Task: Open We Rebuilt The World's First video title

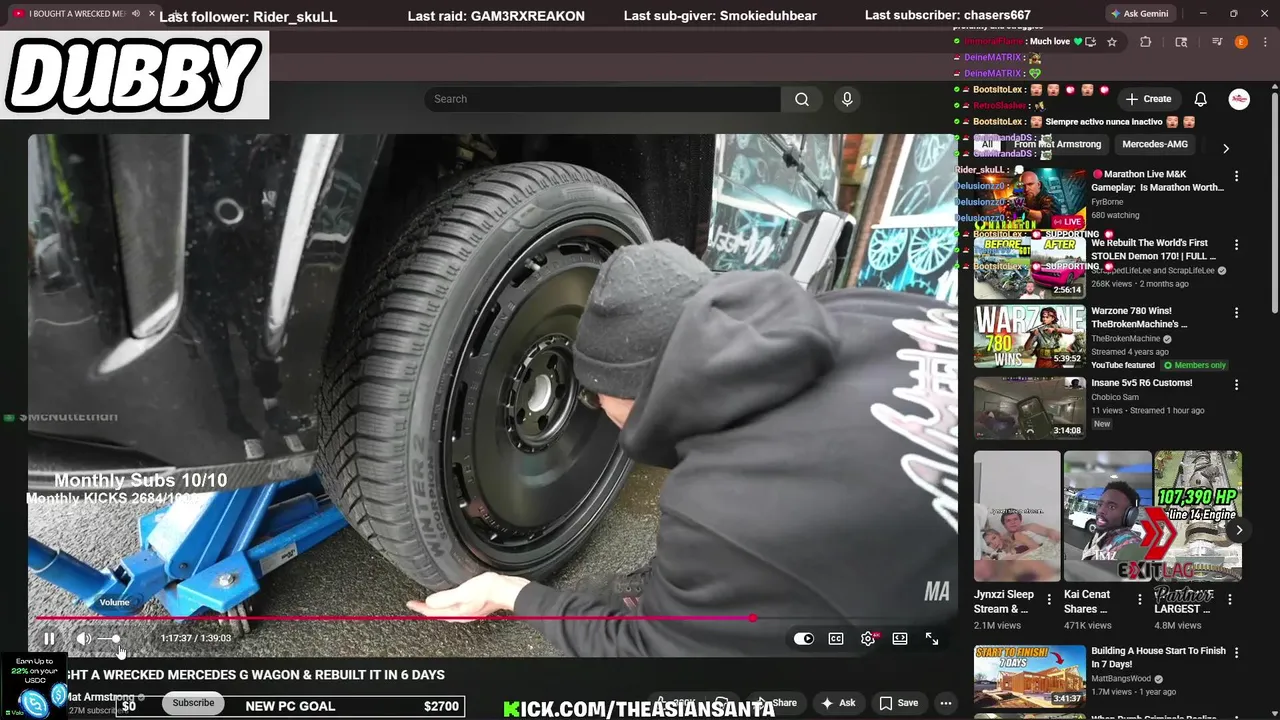Action: pyautogui.click(x=1153, y=249)
